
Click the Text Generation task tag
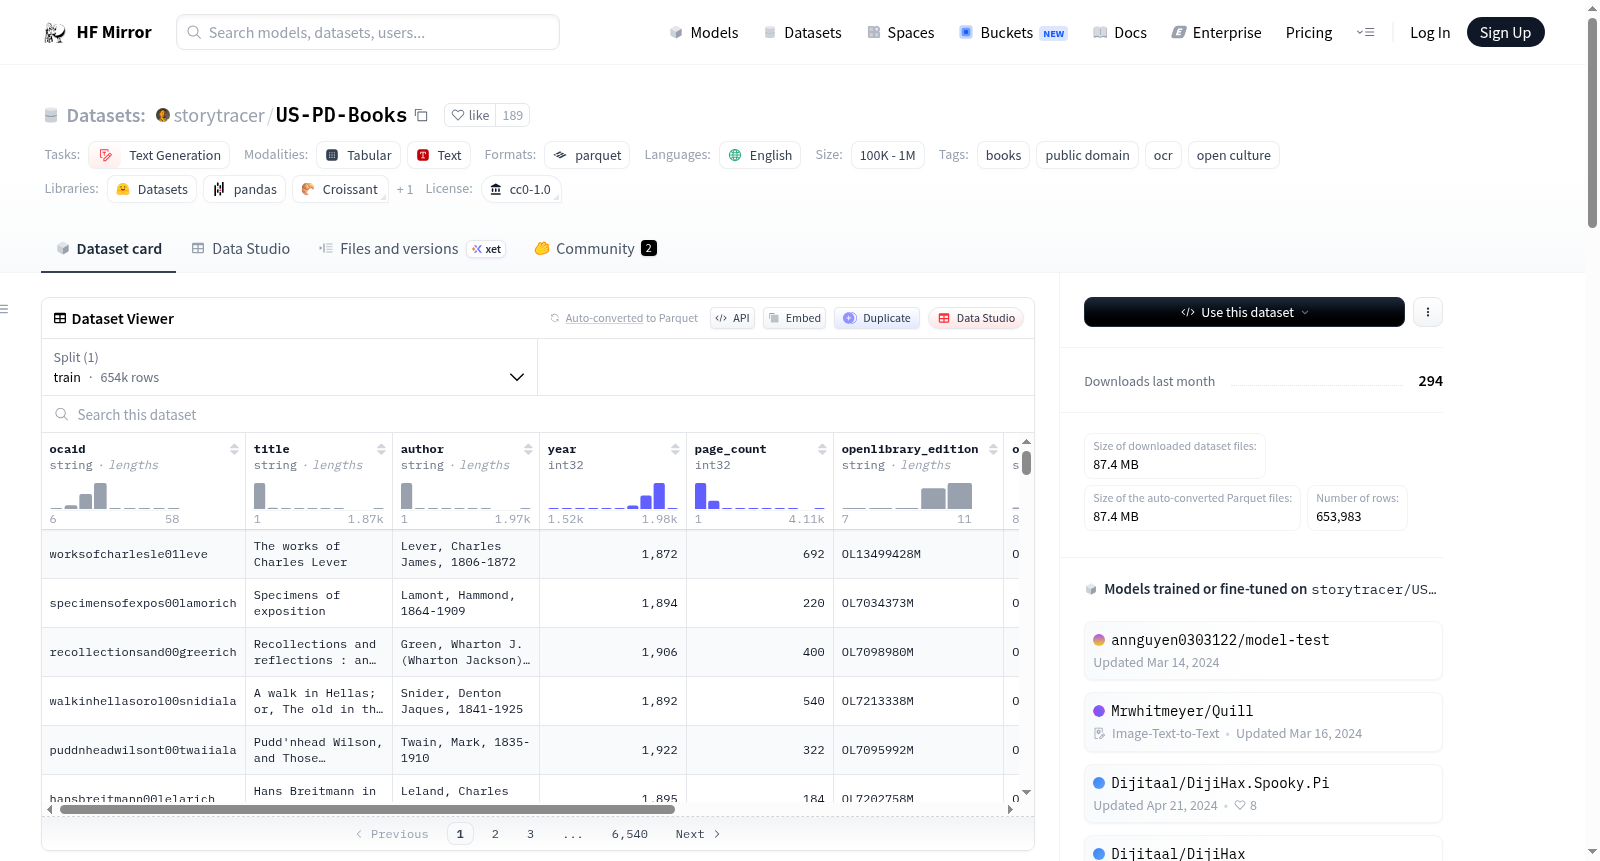(x=159, y=155)
